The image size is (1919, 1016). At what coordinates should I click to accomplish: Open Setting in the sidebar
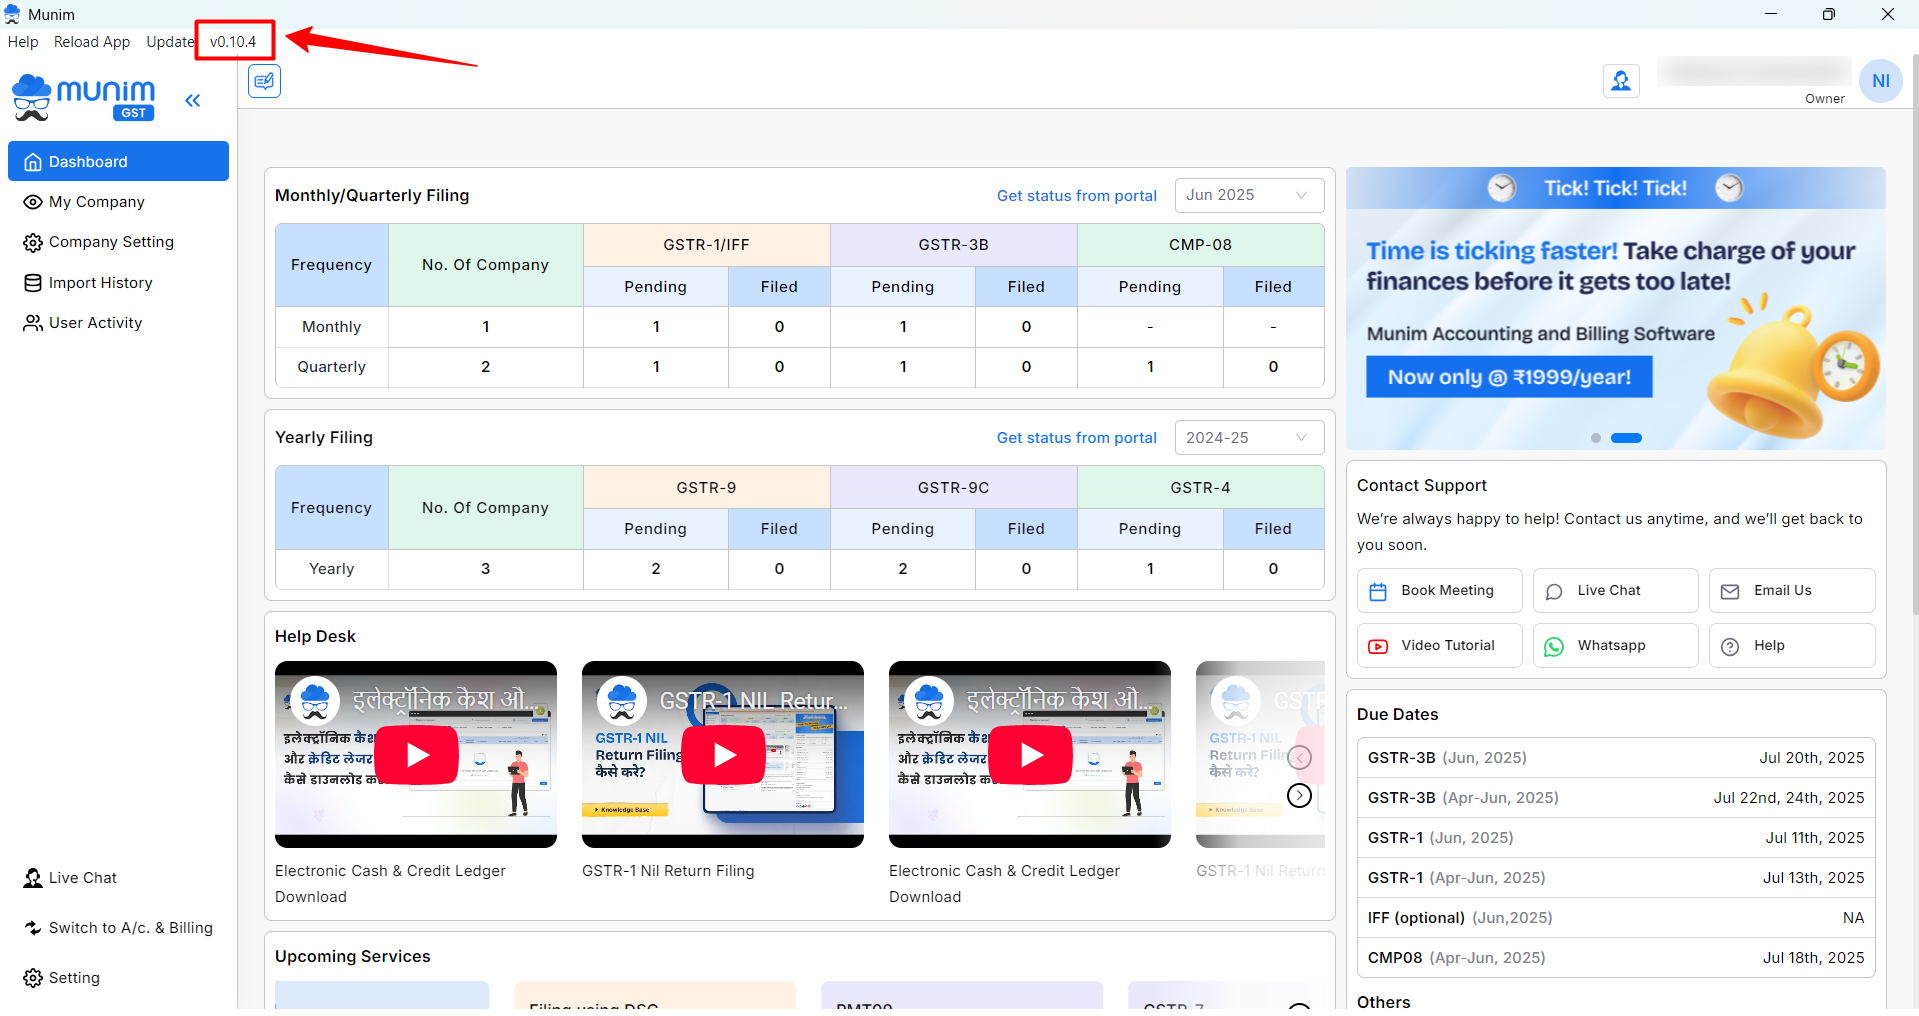click(x=62, y=978)
